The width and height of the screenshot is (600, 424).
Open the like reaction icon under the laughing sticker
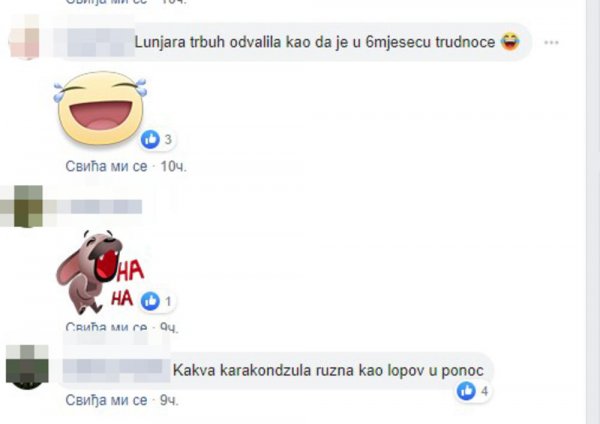pyautogui.click(x=150, y=139)
